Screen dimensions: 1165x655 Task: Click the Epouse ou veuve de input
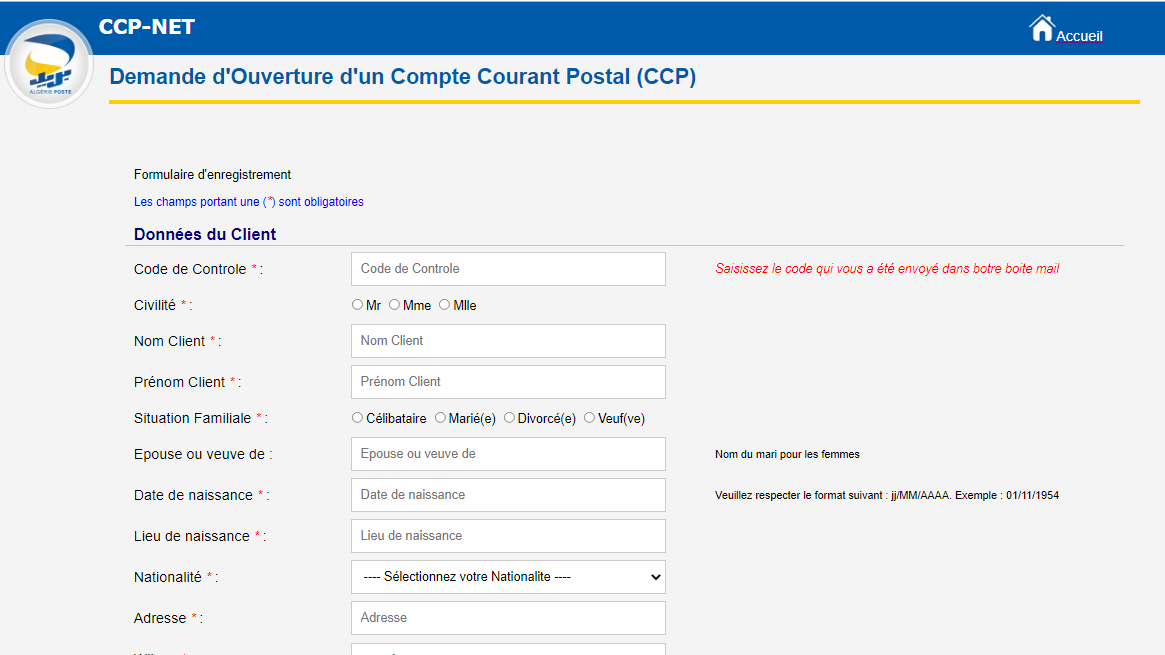pos(508,454)
